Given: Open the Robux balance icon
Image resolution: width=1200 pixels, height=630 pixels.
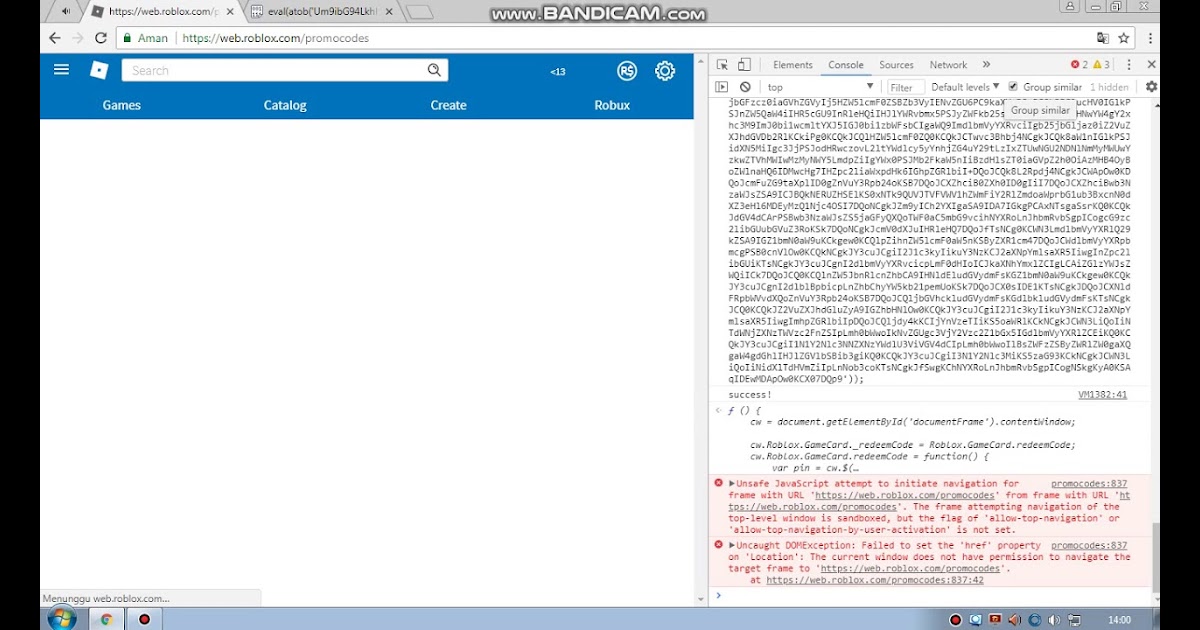Looking at the screenshot, I should [627, 71].
